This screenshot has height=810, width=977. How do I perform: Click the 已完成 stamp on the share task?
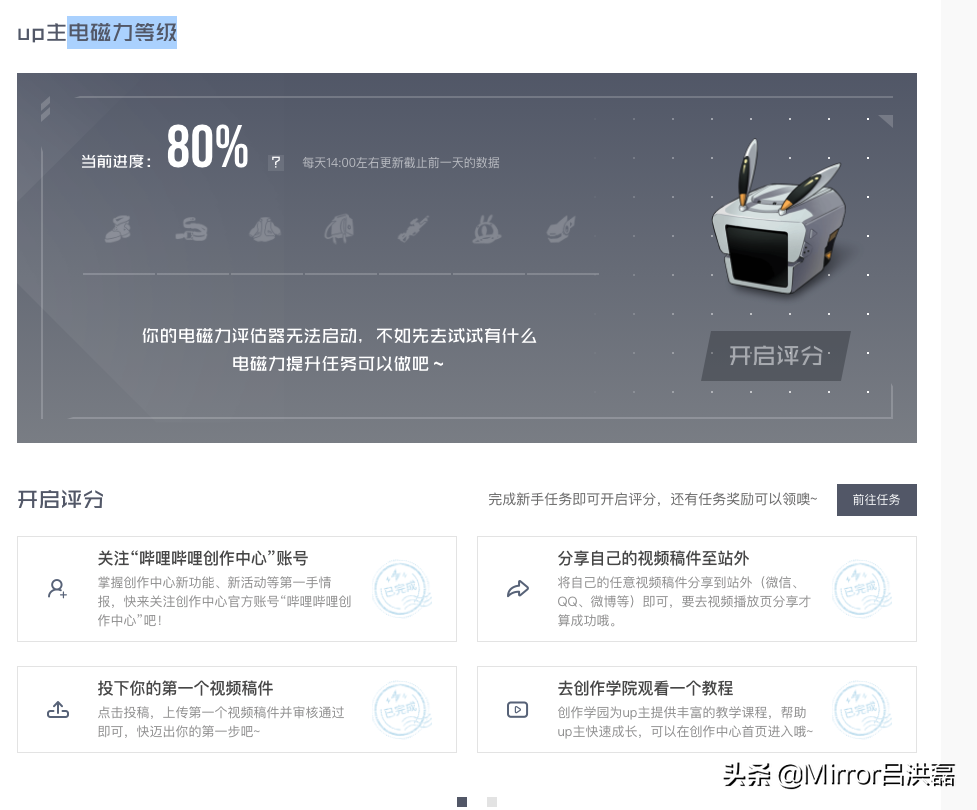(x=861, y=589)
